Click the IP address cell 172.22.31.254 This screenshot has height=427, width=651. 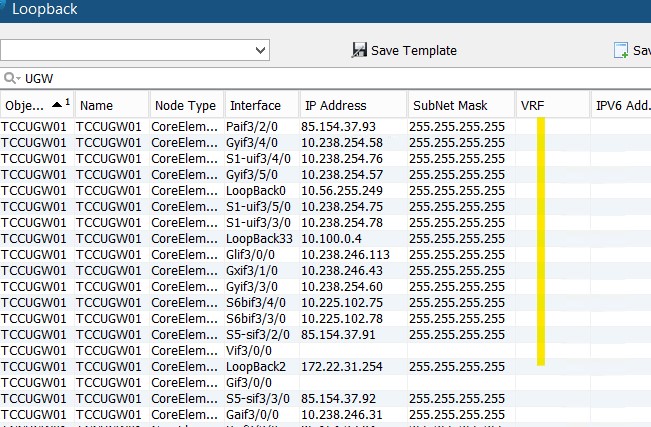[344, 366]
